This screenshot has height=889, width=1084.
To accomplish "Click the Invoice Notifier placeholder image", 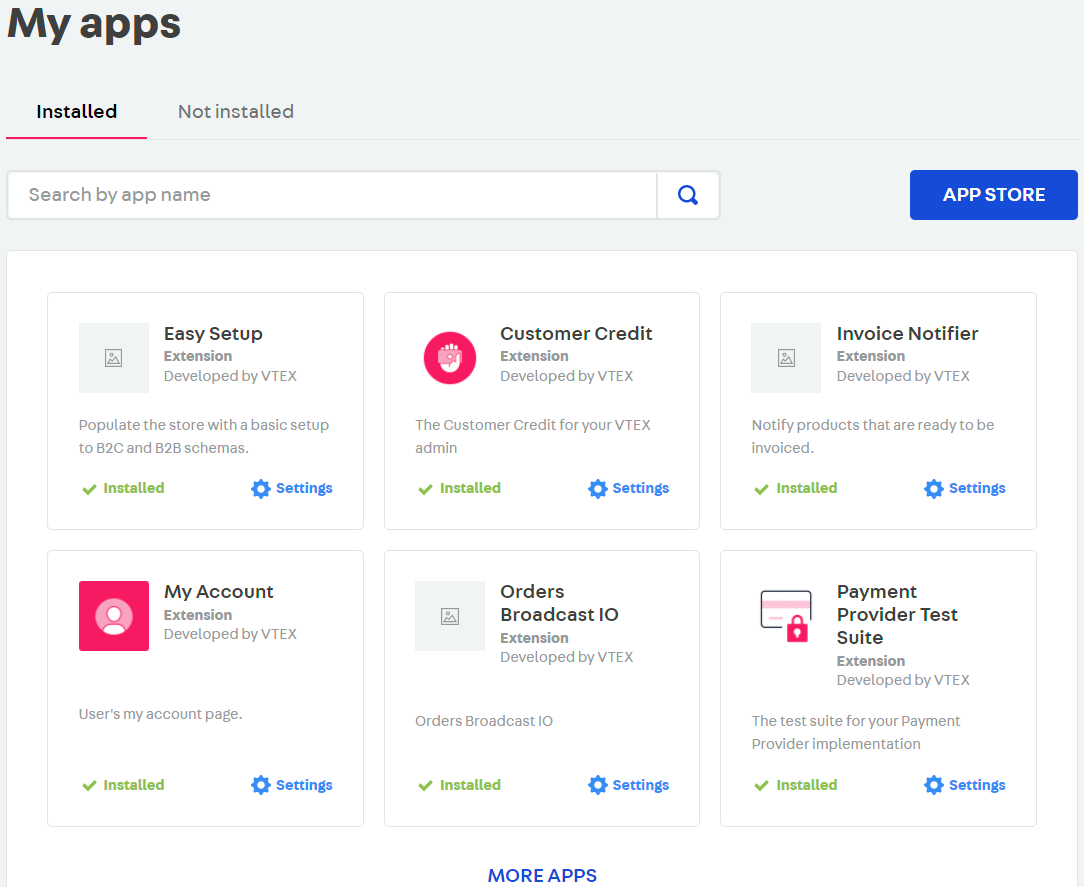I will pos(786,358).
